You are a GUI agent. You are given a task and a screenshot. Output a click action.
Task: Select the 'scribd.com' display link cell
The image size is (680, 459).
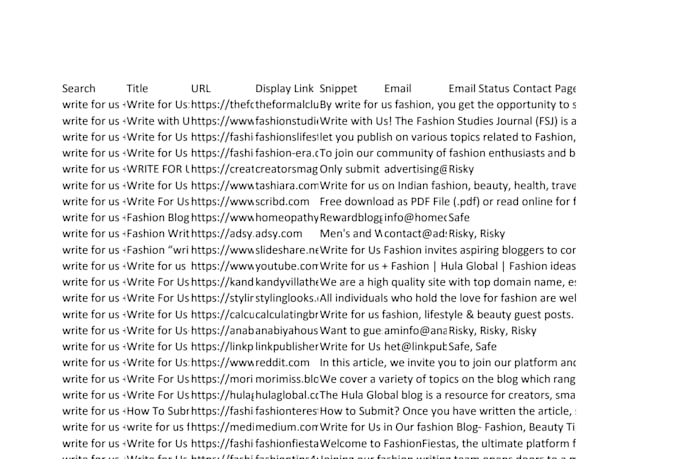point(282,202)
